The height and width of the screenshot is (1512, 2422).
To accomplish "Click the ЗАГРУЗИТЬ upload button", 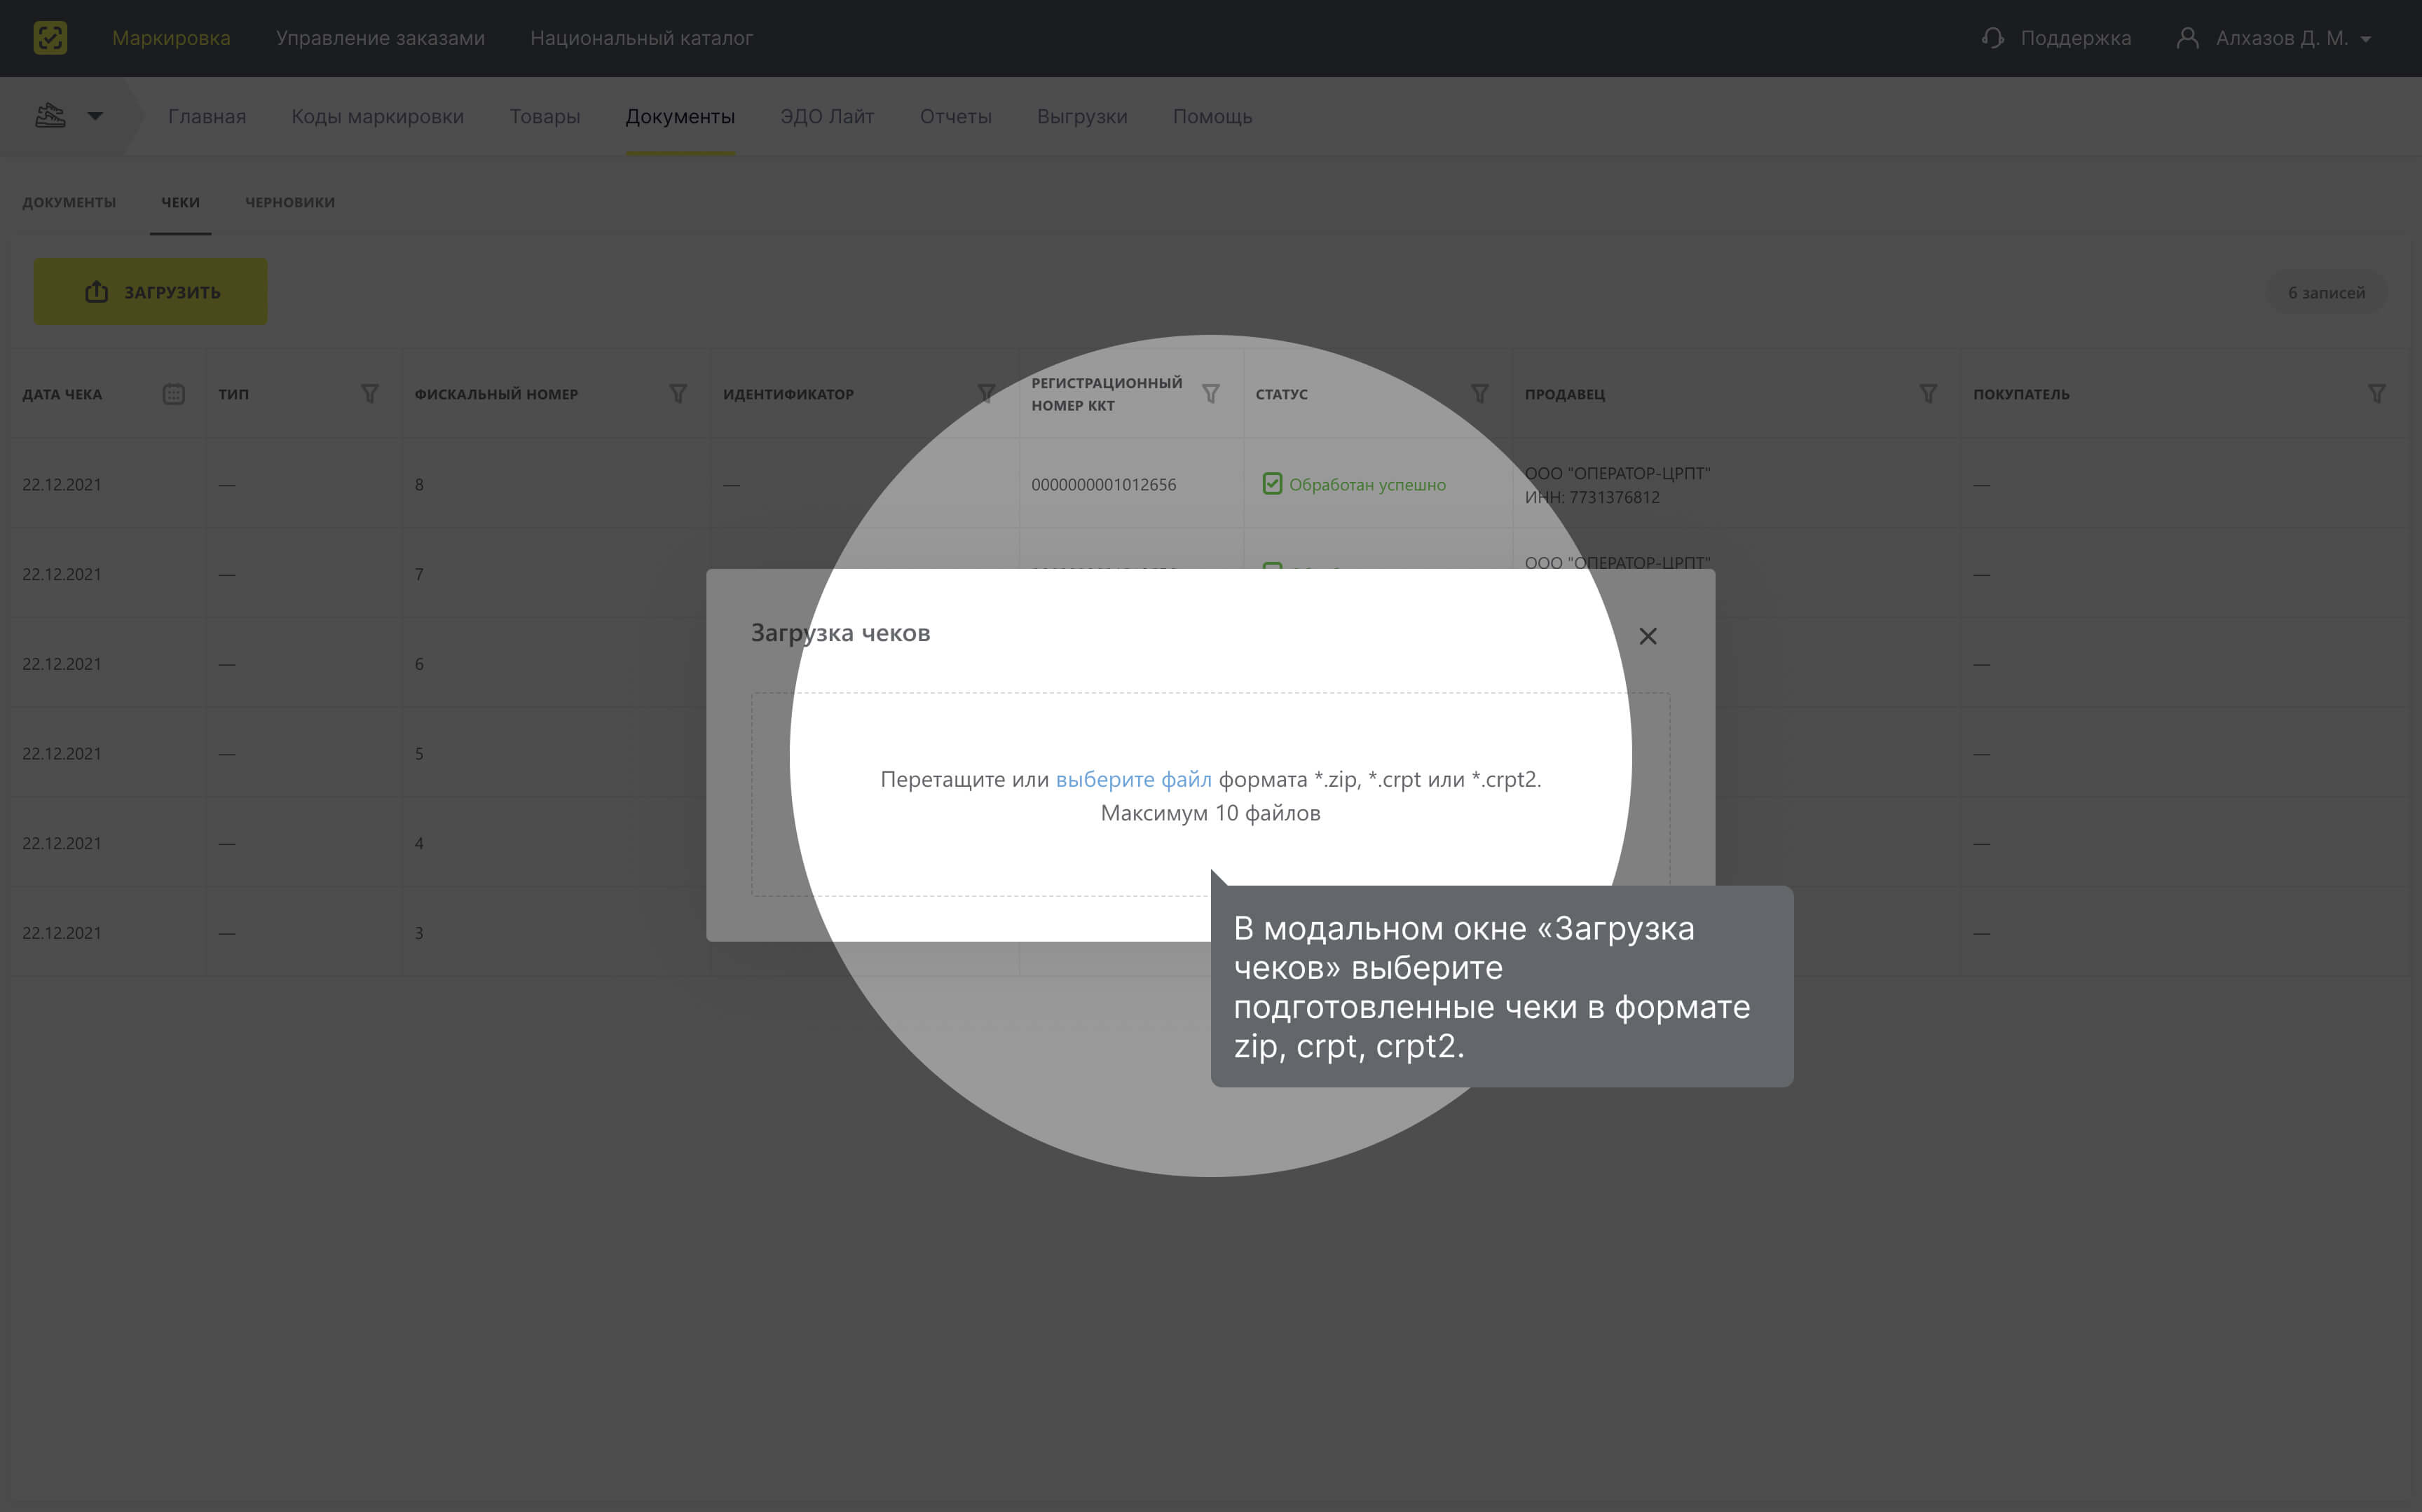I will (150, 292).
